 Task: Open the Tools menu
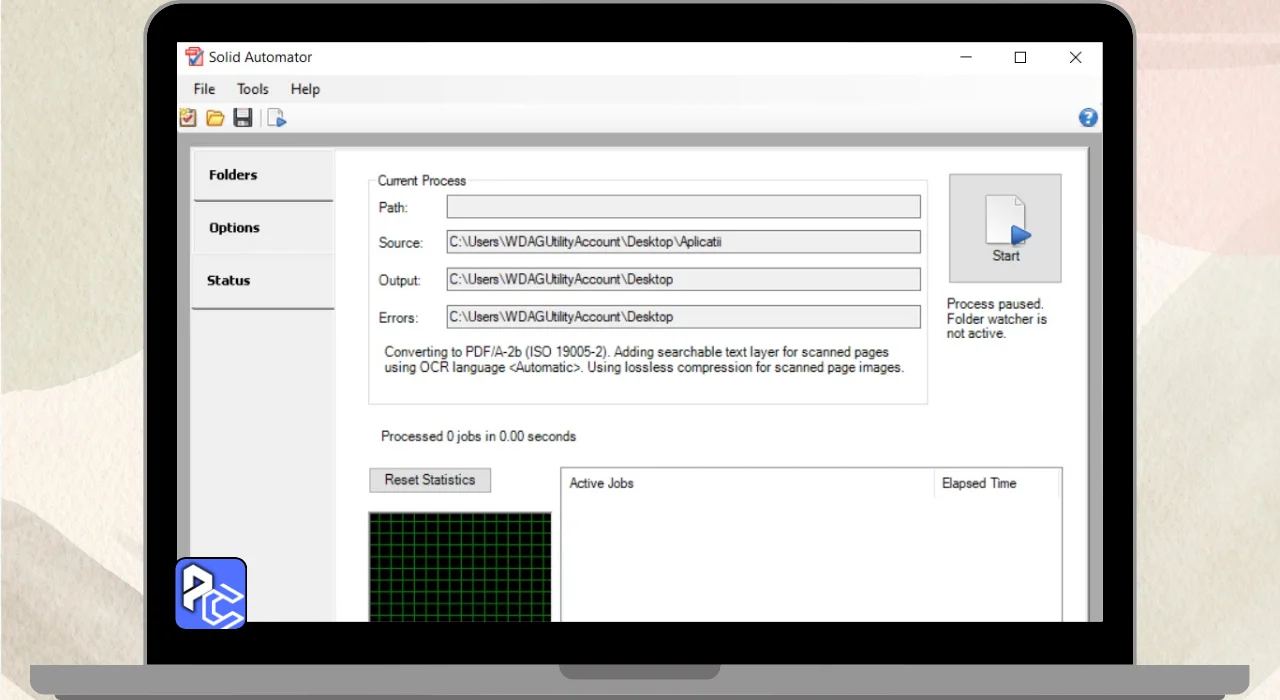(253, 89)
